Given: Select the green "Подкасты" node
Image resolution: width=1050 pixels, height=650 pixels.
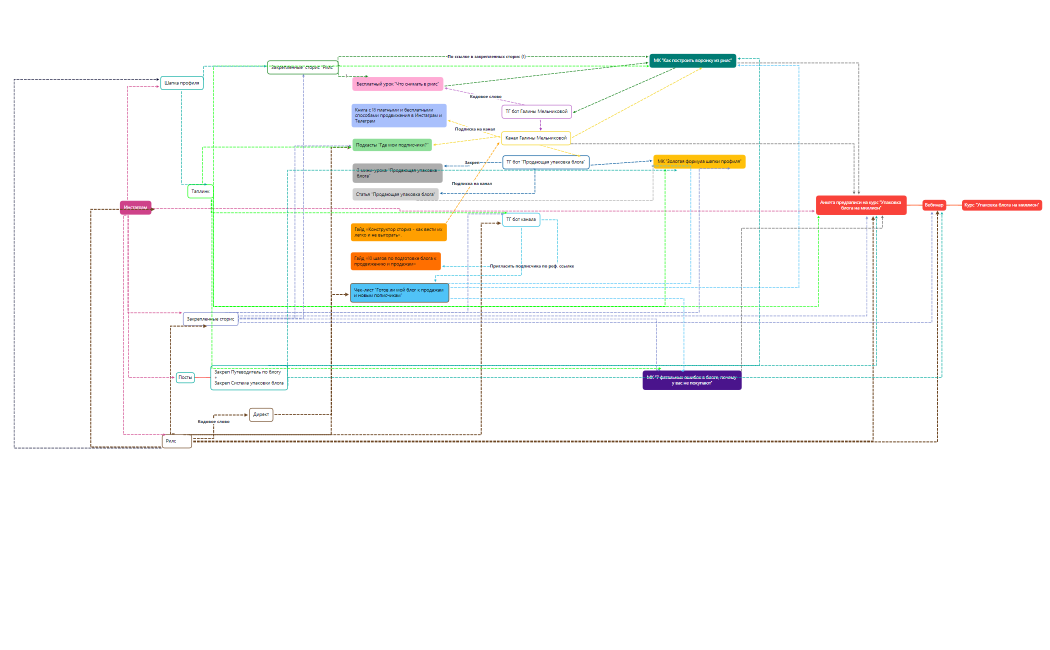Looking at the screenshot, I should (x=392, y=145).
